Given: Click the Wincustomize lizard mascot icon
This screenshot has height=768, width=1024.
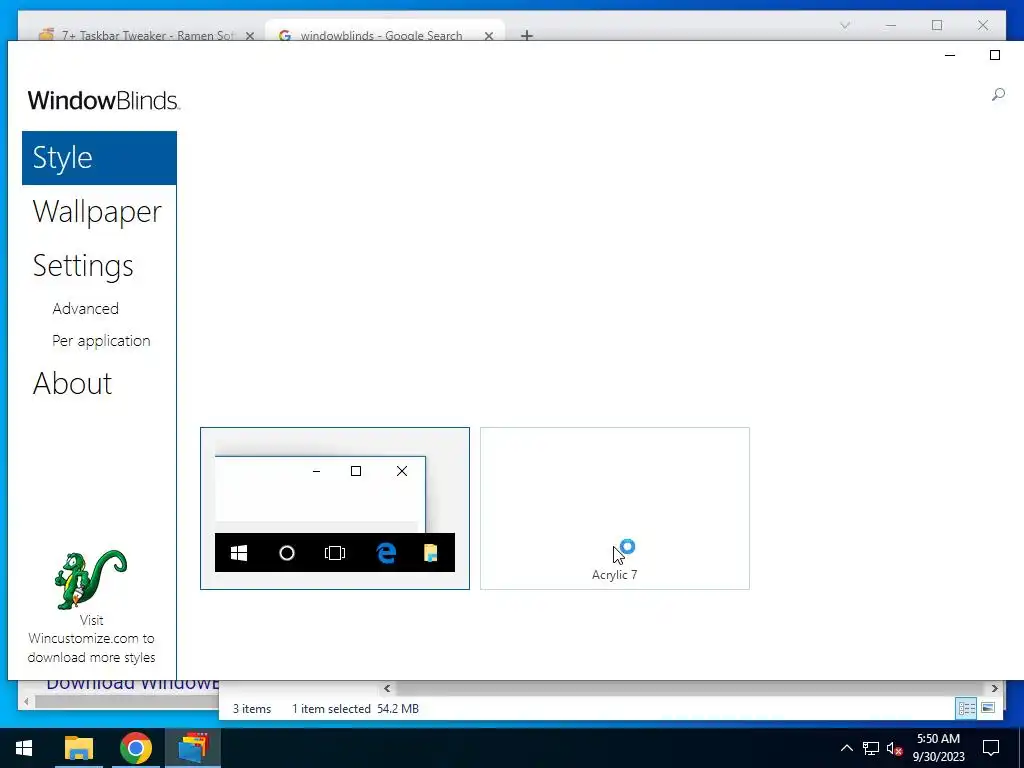Looking at the screenshot, I should [x=90, y=579].
